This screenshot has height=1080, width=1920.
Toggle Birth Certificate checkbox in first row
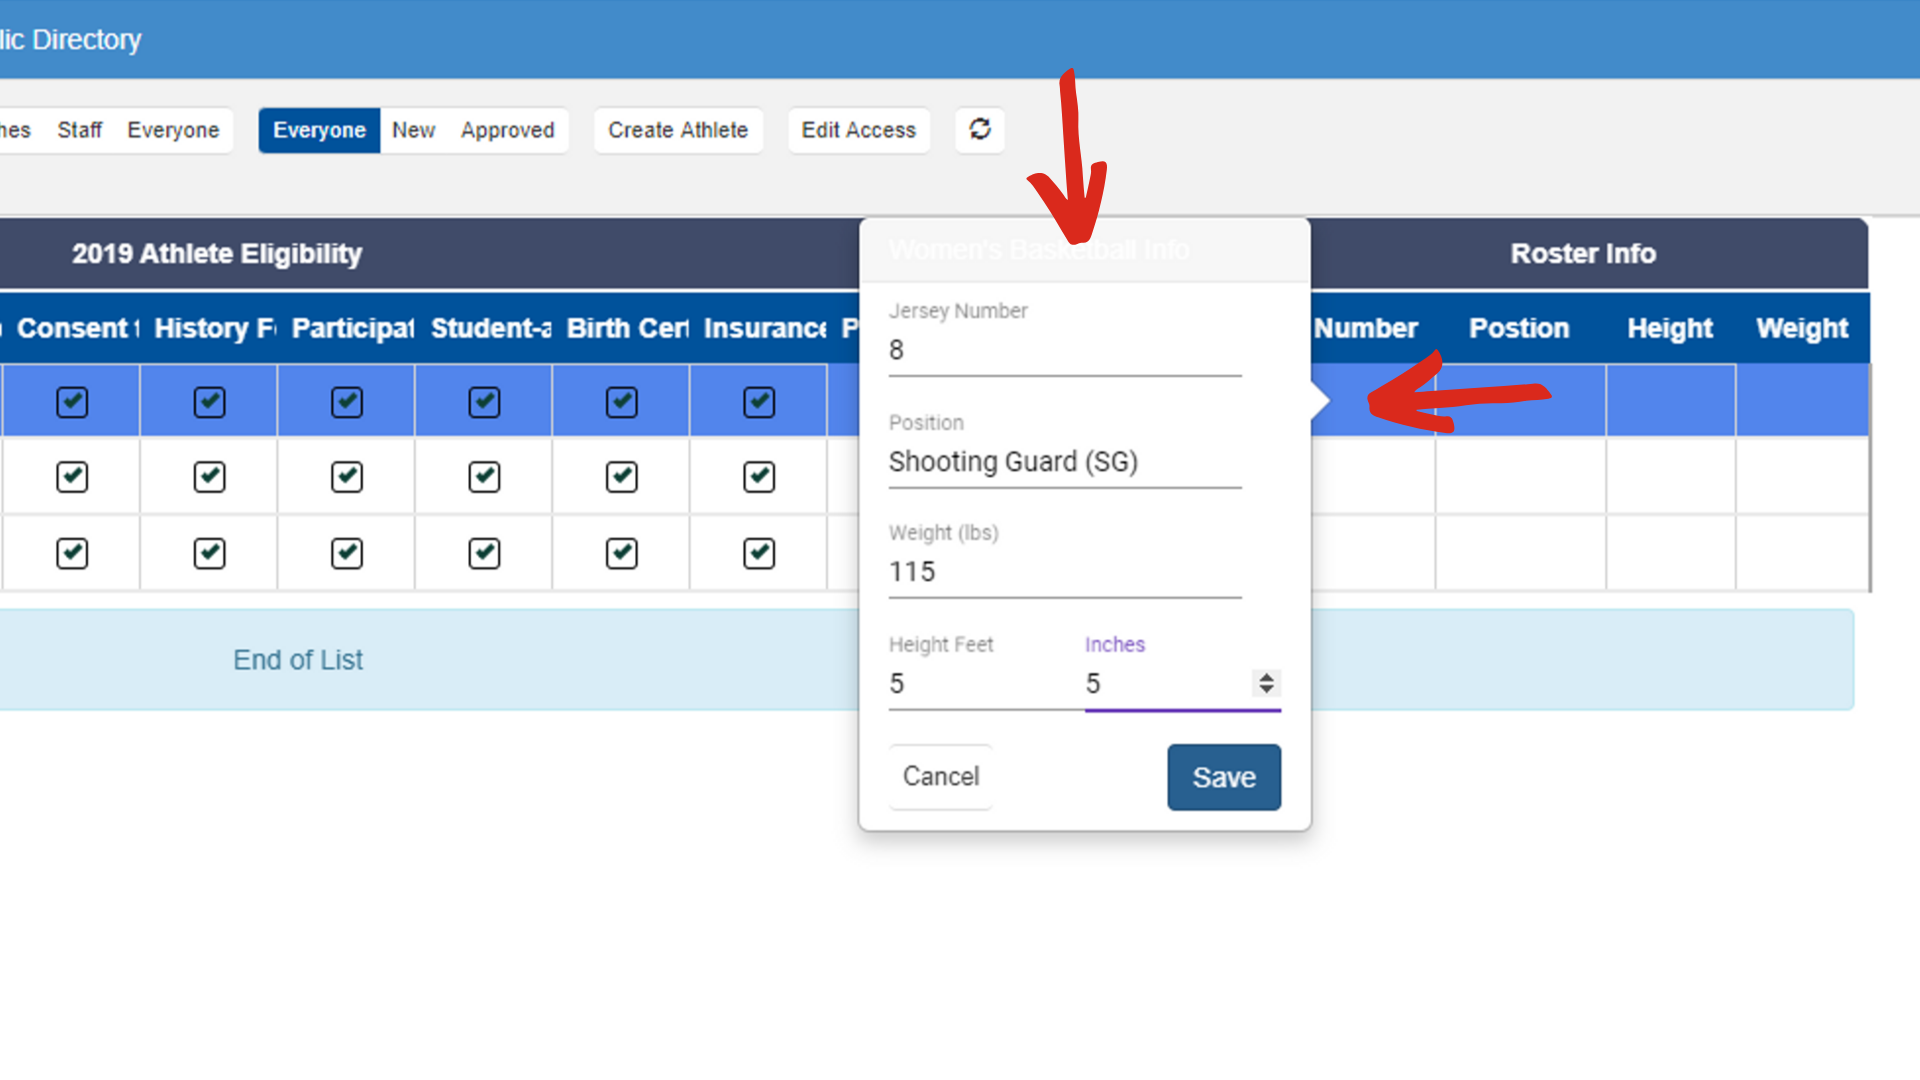click(621, 402)
